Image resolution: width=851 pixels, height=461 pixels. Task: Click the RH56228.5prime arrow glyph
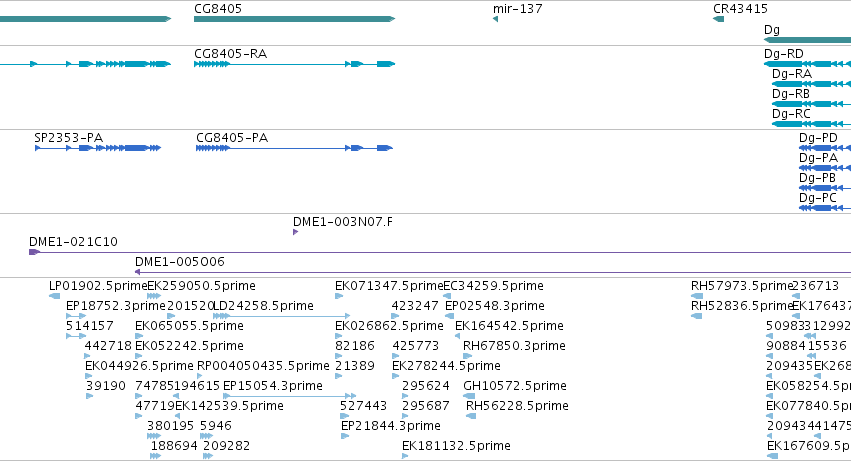[x=471, y=416]
